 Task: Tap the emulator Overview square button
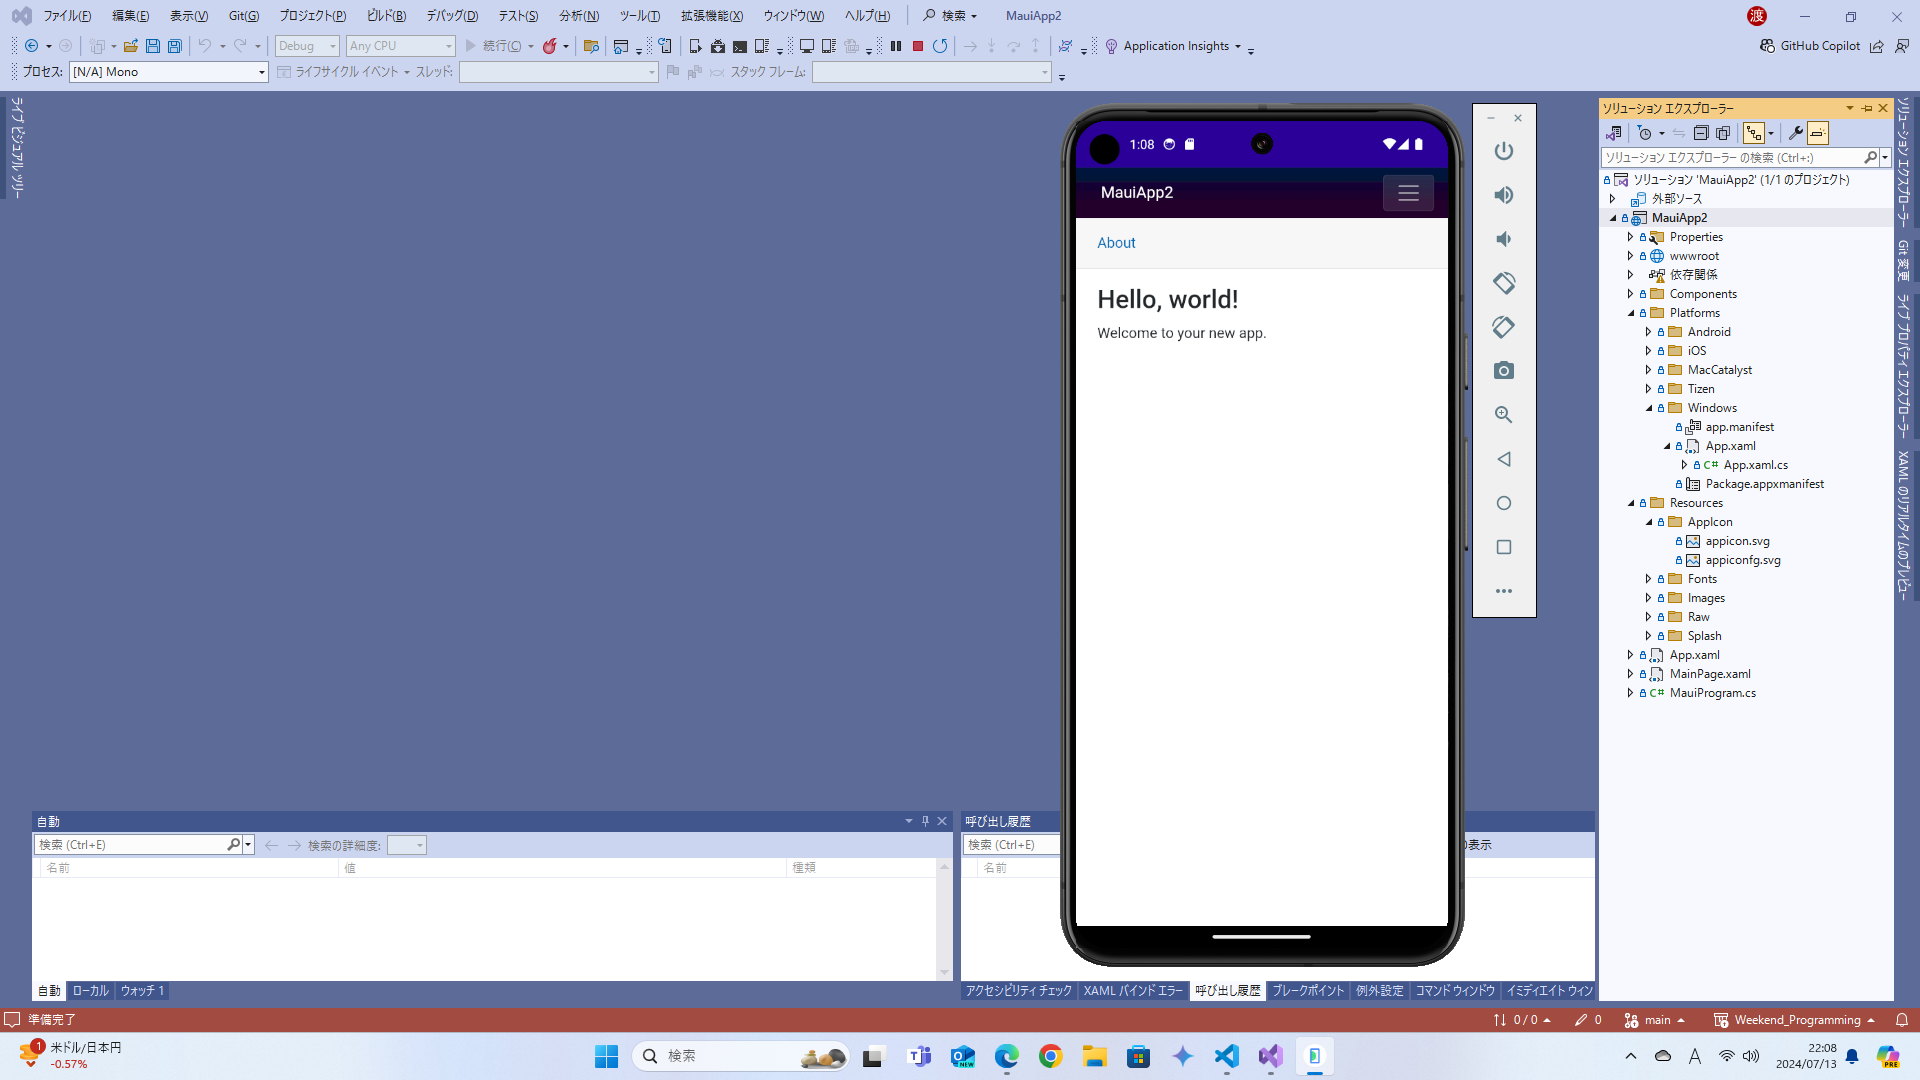coord(1503,547)
